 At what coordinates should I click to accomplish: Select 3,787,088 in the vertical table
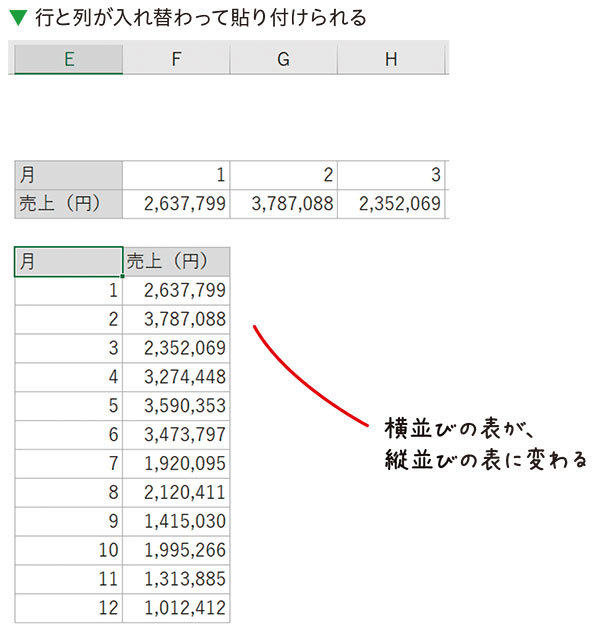(176, 320)
